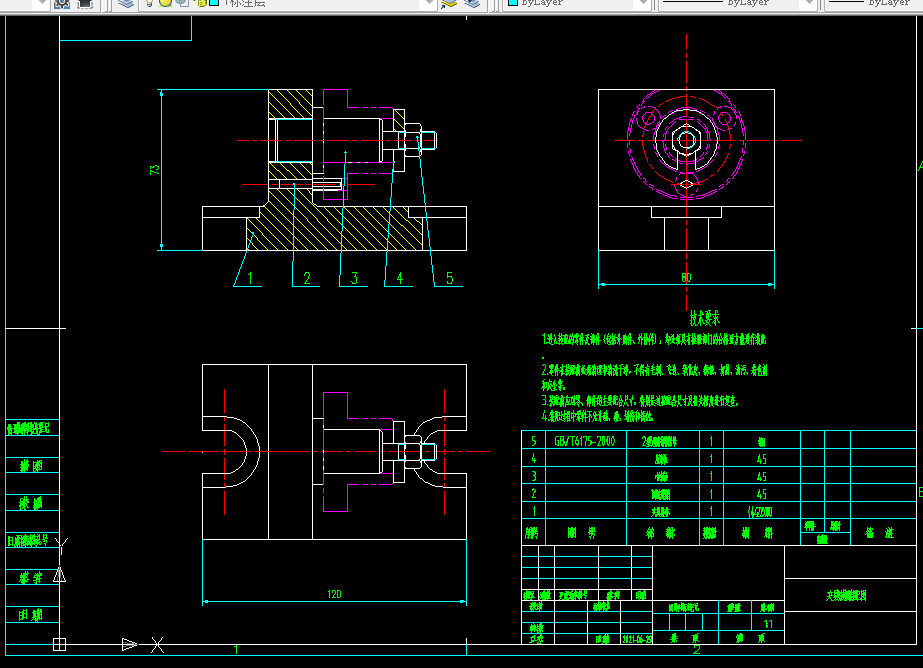Click item number 2 in parts list

tap(534, 493)
